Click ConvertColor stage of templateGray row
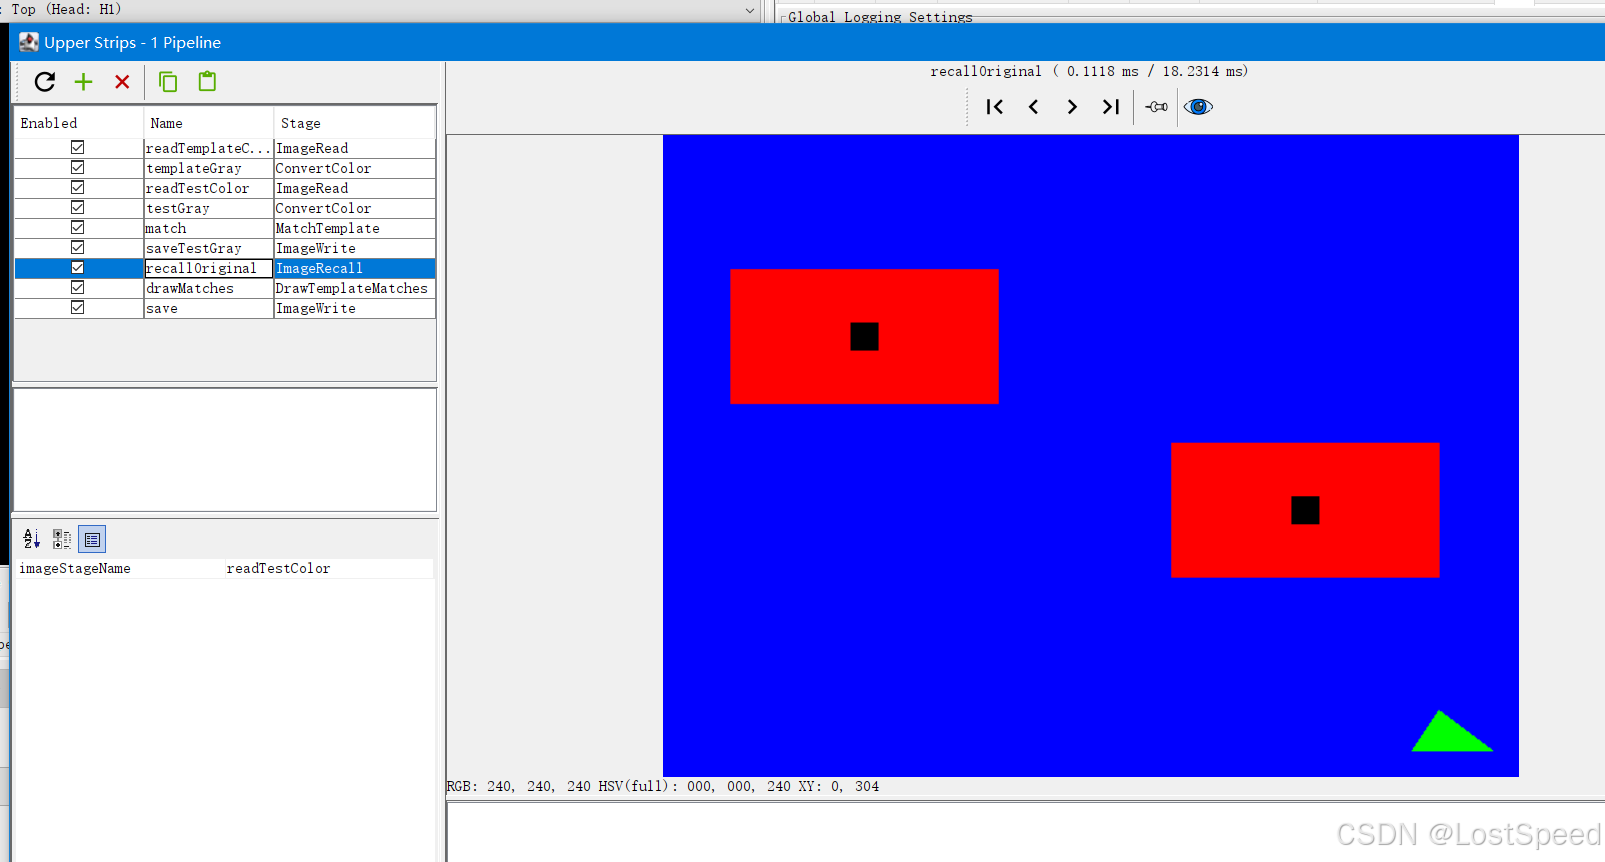1605x862 pixels. pos(354,168)
